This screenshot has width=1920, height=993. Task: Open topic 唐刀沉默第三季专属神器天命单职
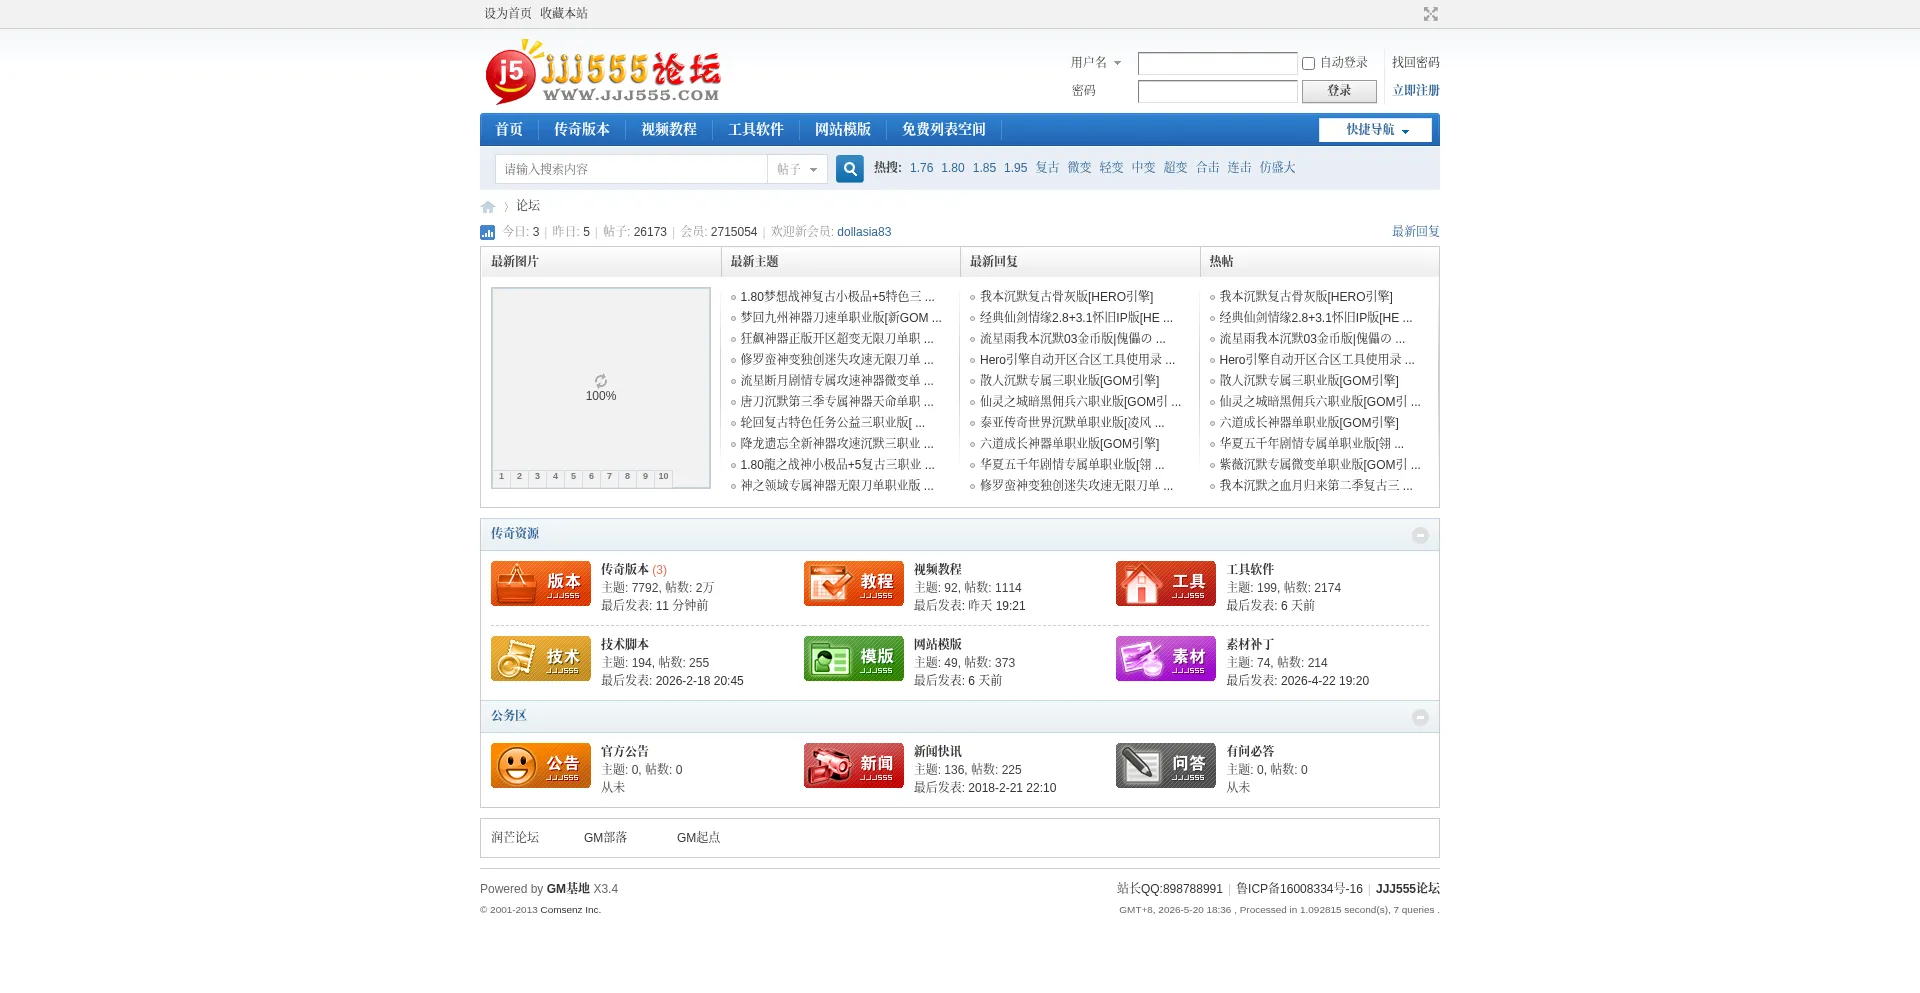(x=838, y=402)
